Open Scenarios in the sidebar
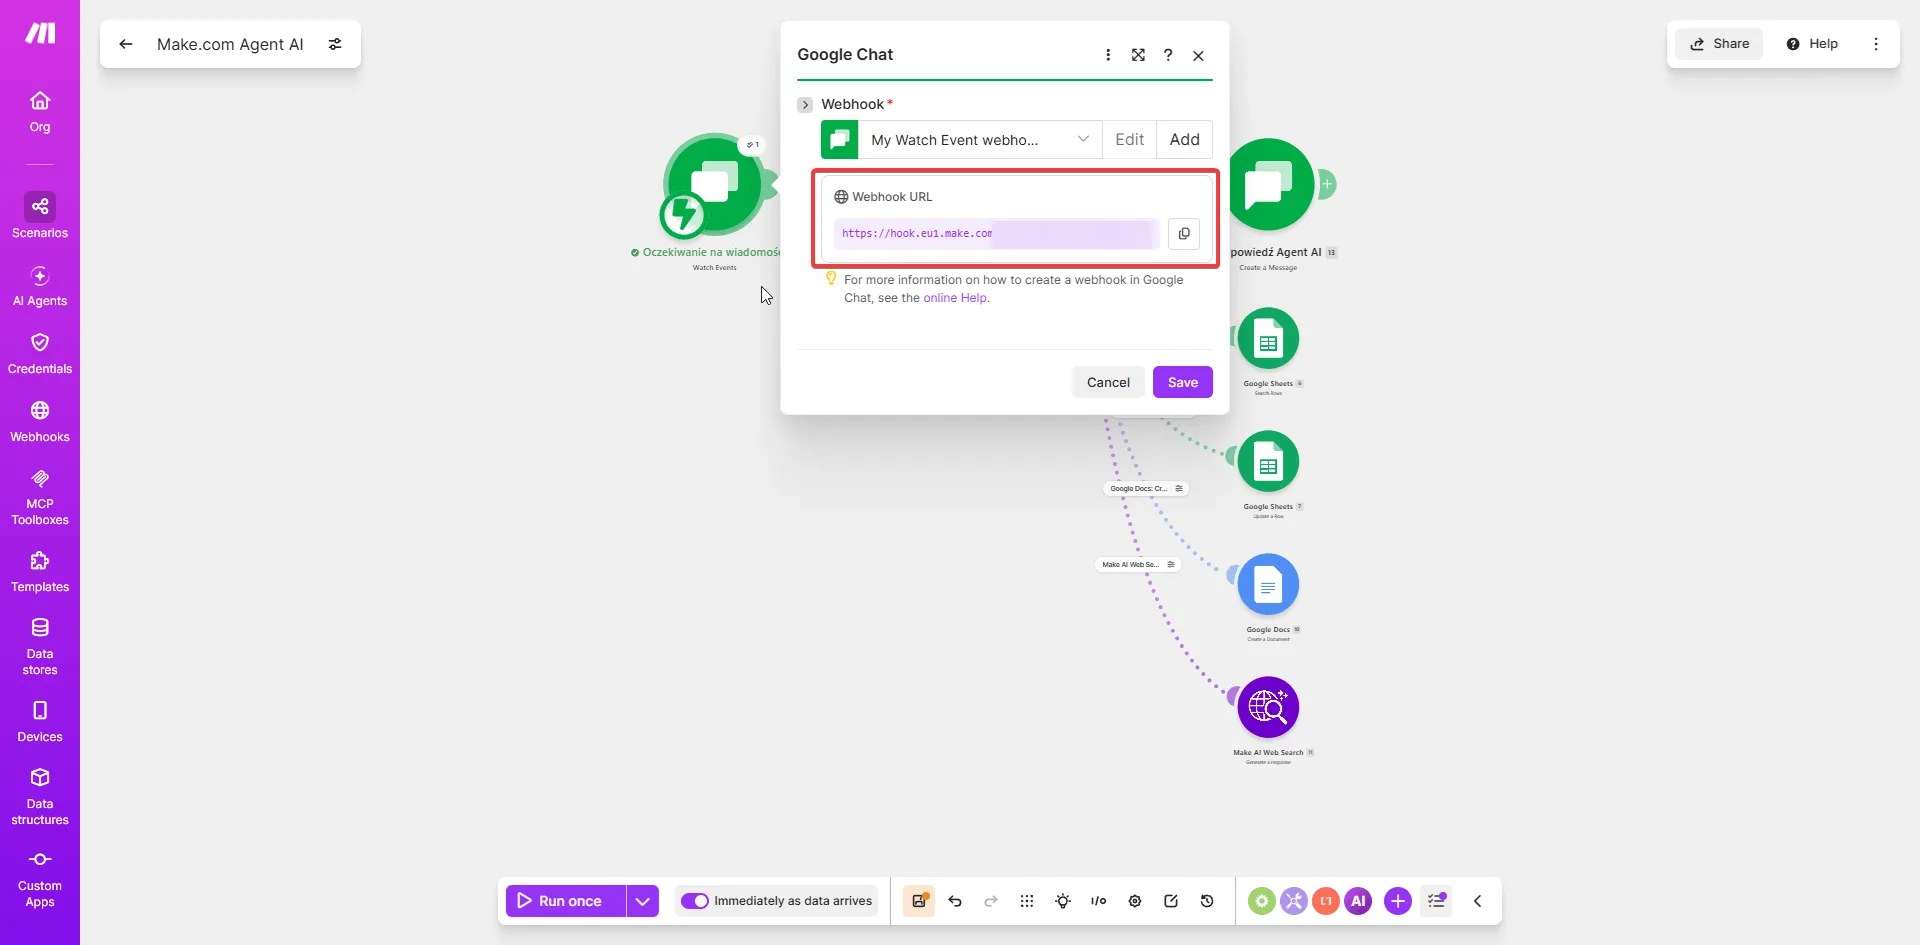Screen dimensions: 1920x945 (x=40, y=216)
